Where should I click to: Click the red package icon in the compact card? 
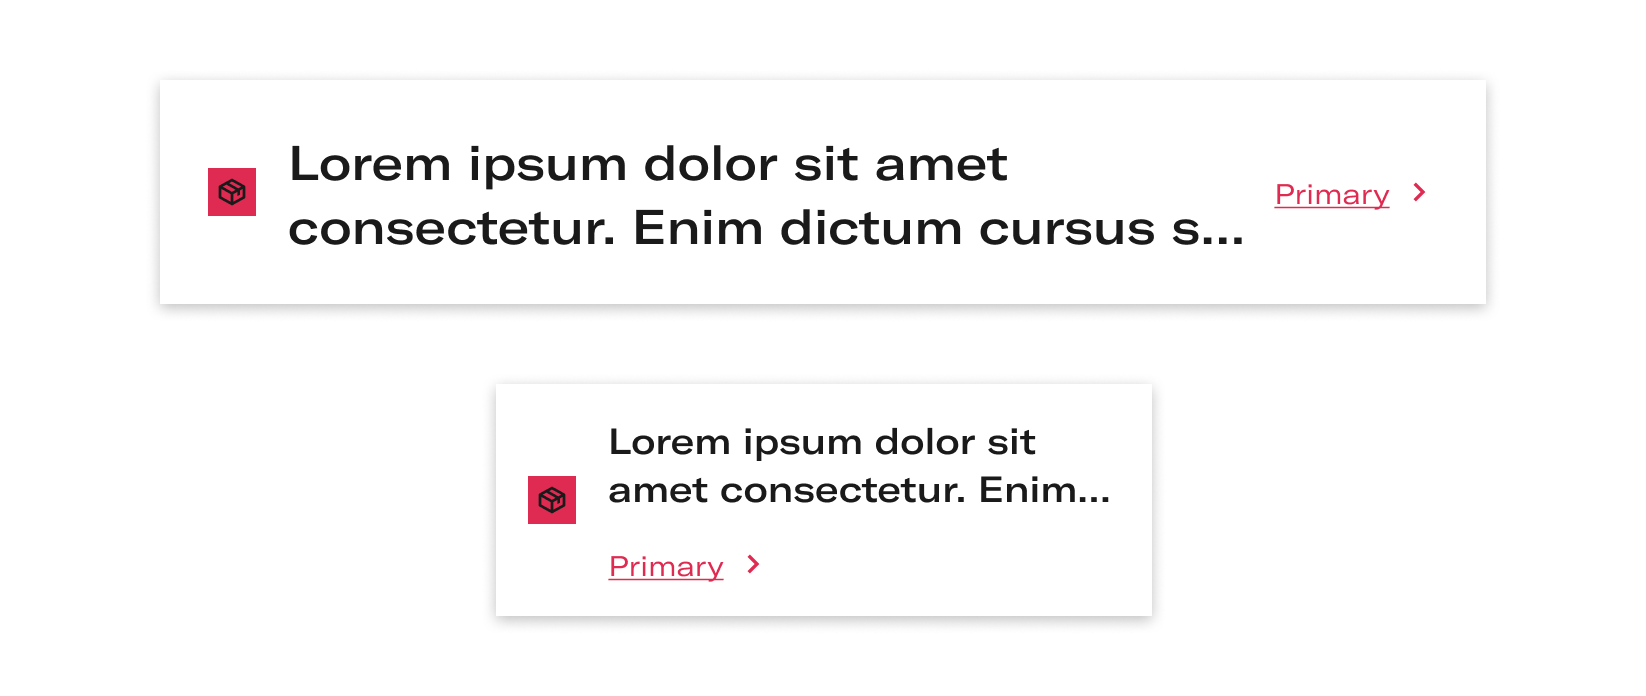tap(552, 500)
